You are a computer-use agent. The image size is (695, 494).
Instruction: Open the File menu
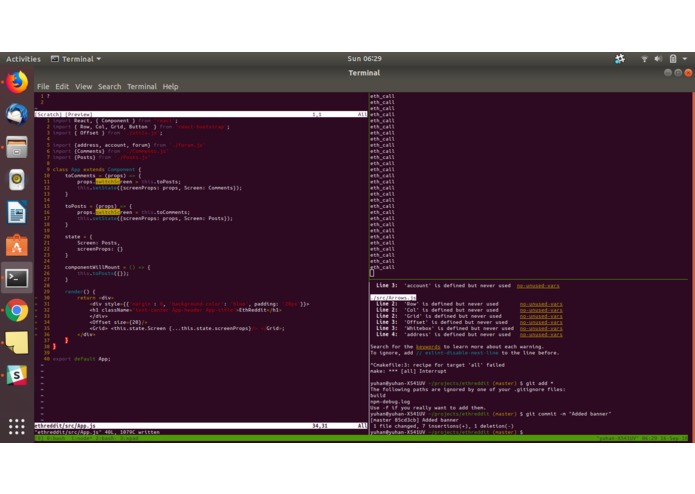43,86
